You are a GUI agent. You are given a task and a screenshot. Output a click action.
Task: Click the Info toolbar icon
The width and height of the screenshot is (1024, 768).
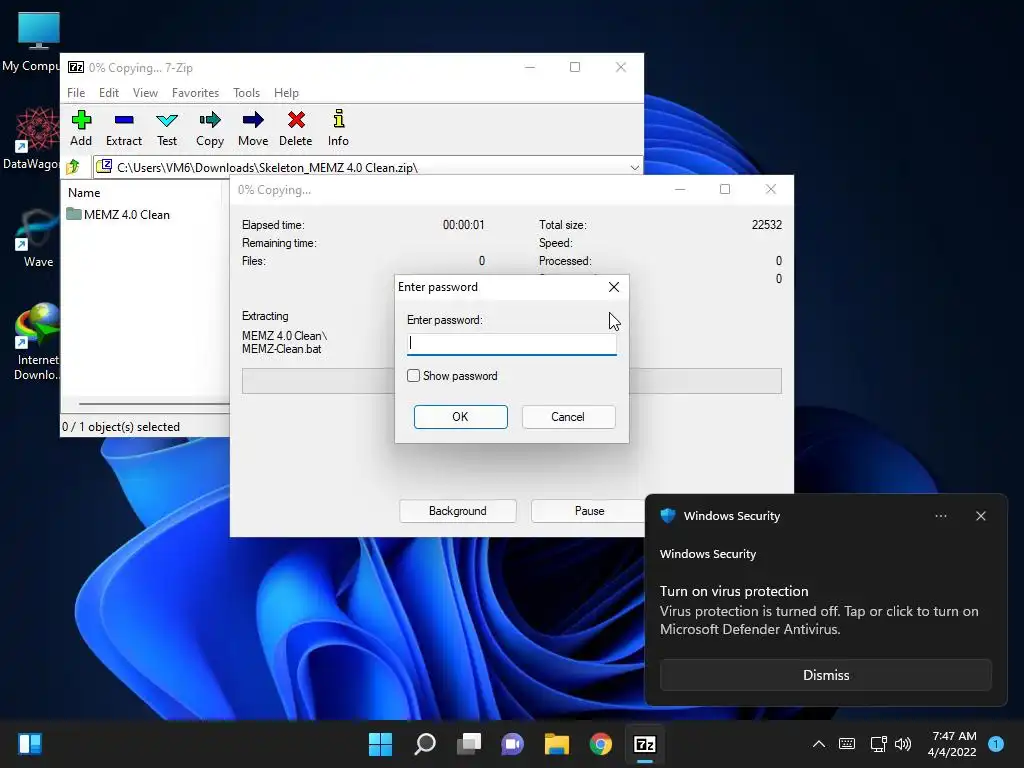click(338, 128)
